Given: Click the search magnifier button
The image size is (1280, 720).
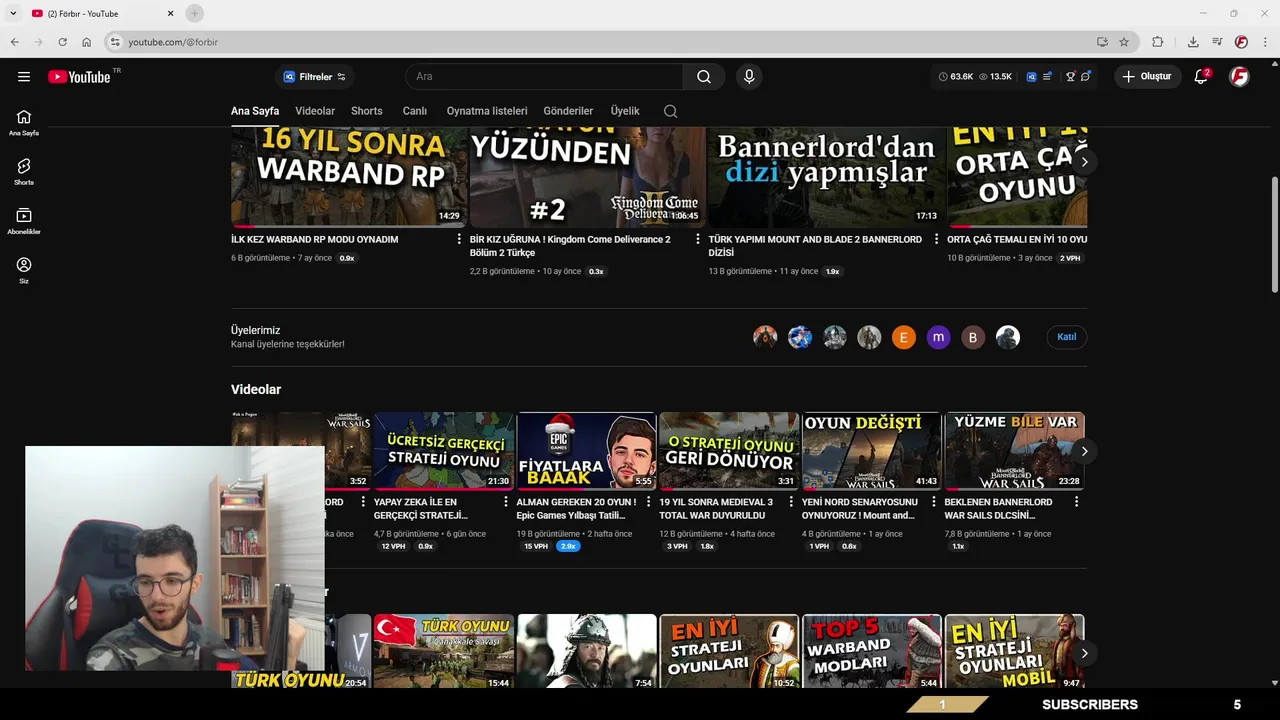Looking at the screenshot, I should (704, 77).
